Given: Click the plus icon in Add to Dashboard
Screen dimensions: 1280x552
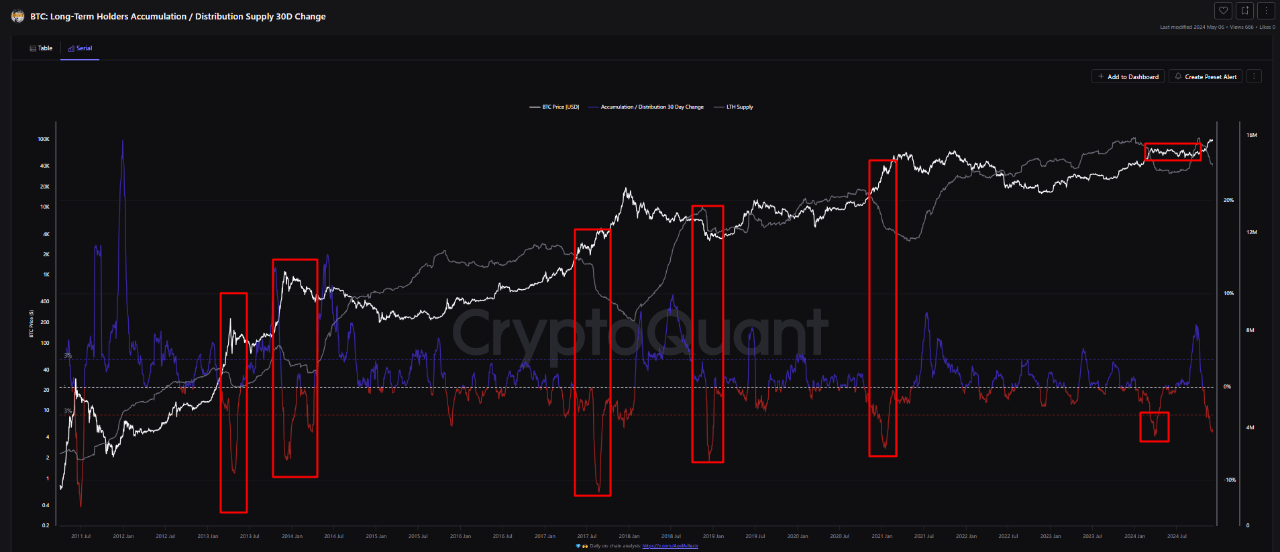Looking at the screenshot, I should coord(1101,76).
